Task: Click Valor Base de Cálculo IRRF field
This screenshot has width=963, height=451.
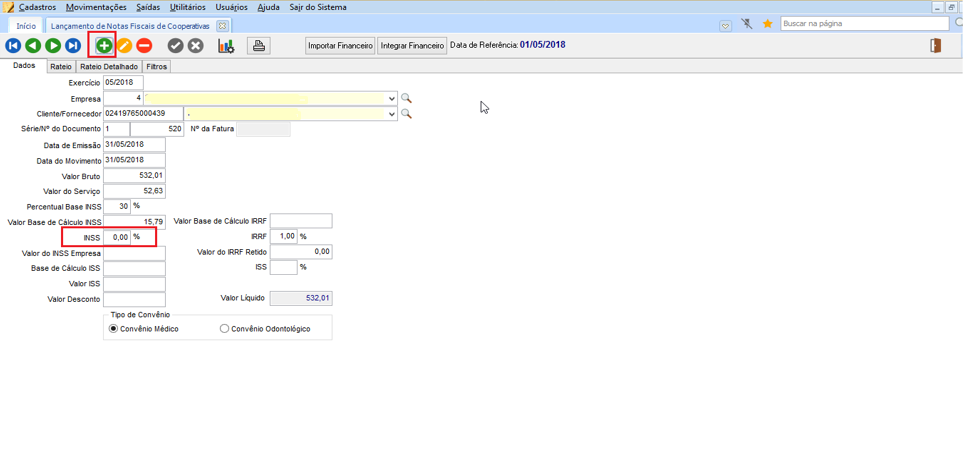Action: click(301, 221)
